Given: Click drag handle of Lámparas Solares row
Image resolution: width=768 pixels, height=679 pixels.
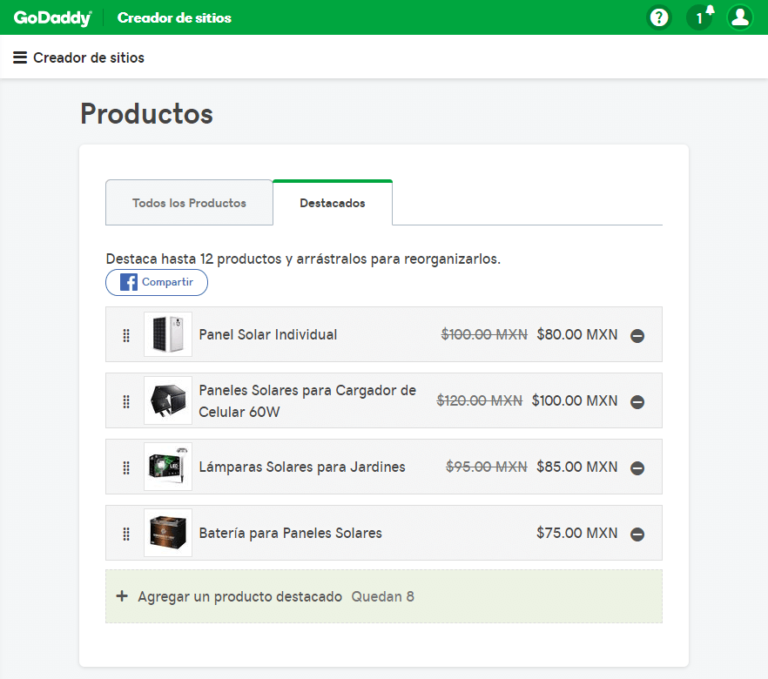Looking at the screenshot, I should tap(126, 467).
